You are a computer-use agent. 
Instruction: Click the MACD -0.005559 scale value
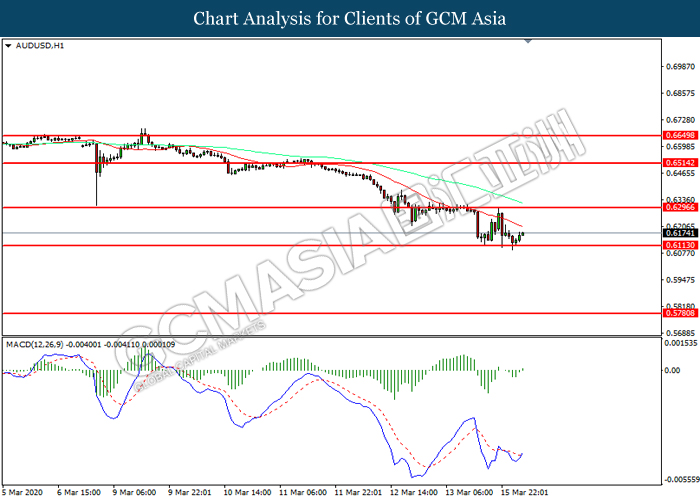pyautogui.click(x=679, y=479)
